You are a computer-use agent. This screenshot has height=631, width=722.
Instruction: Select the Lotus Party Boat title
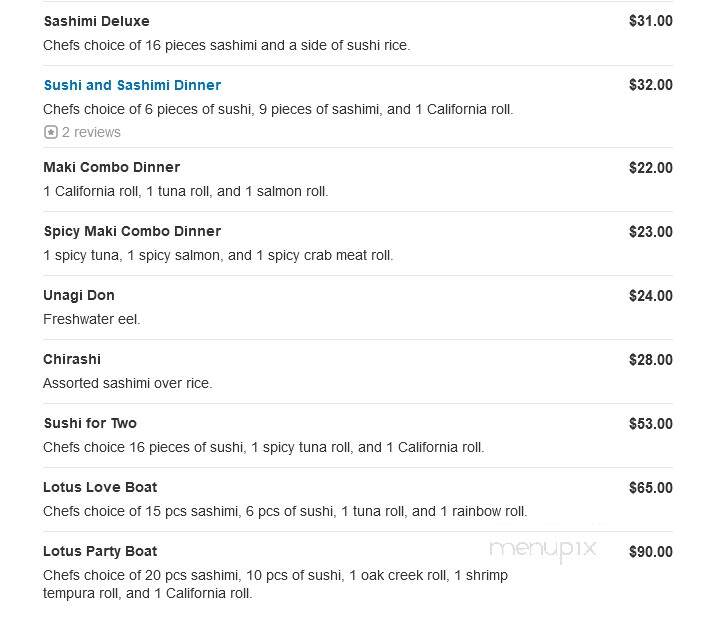point(100,551)
